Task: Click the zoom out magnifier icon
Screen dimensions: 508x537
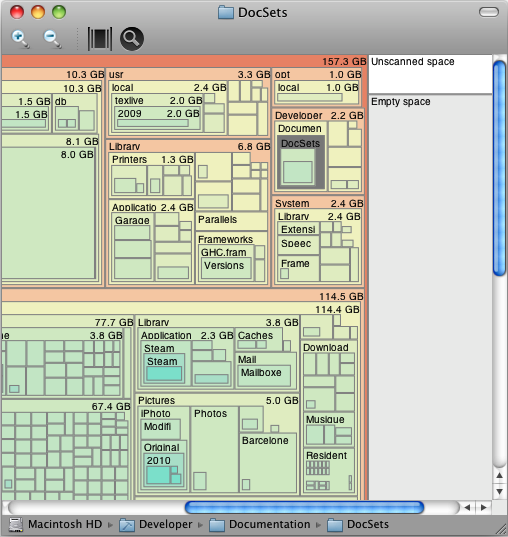Action: 52,39
